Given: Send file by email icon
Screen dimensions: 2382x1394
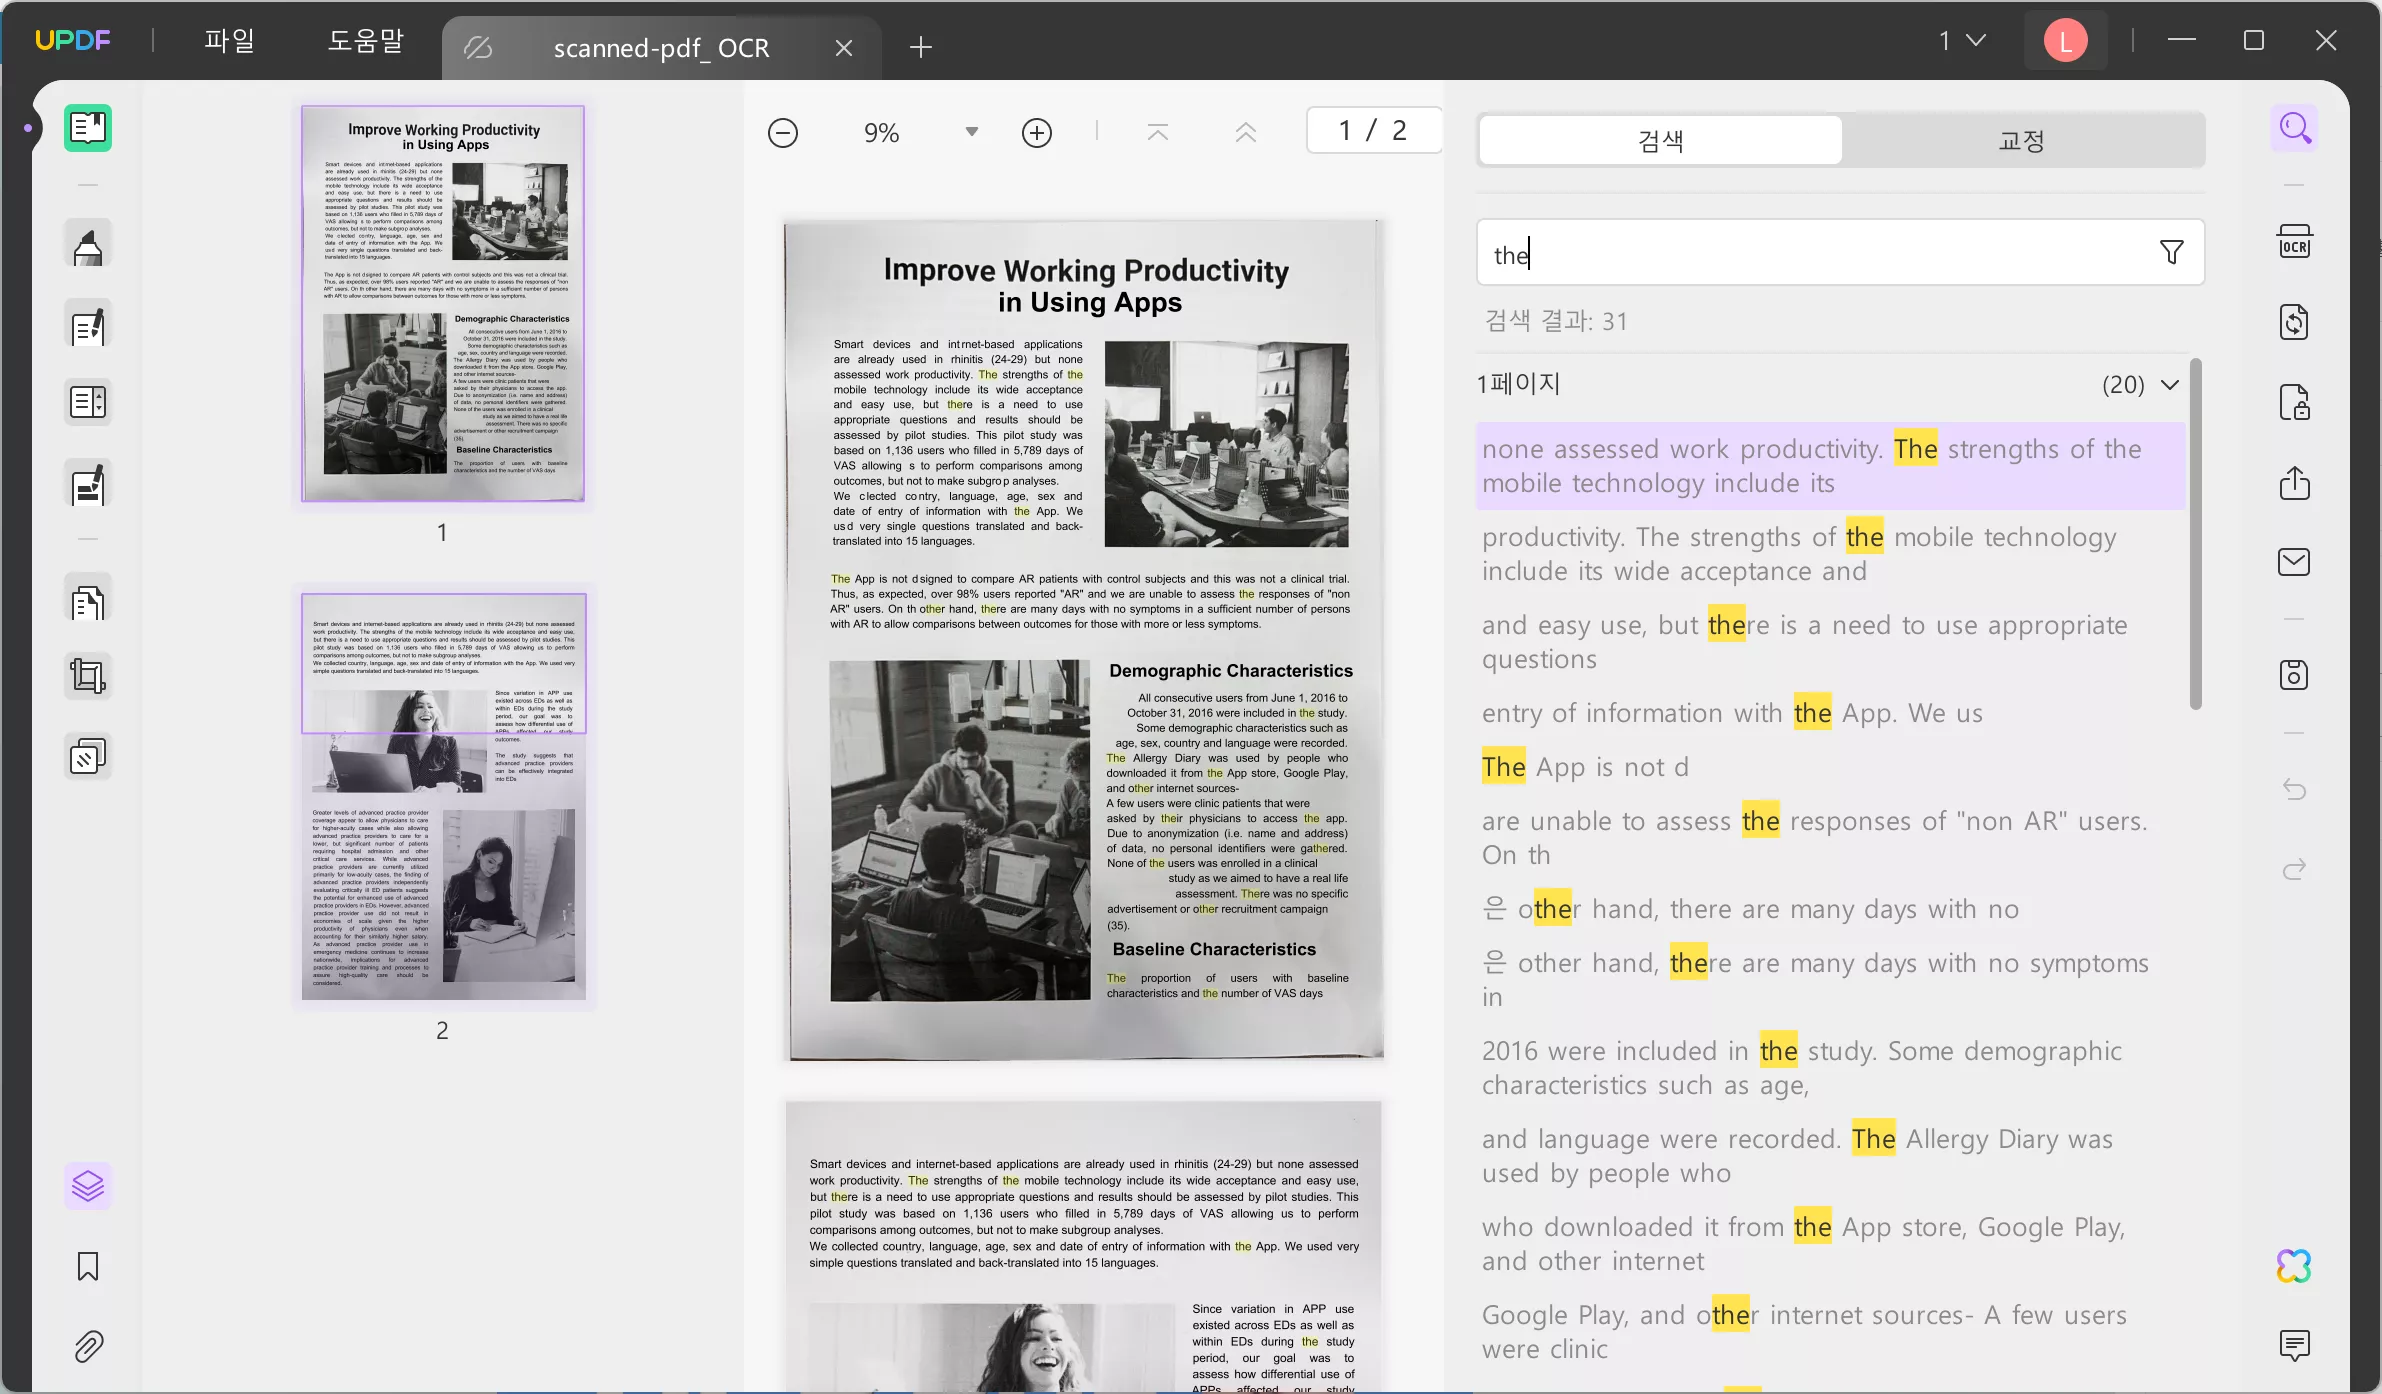Looking at the screenshot, I should [2294, 562].
